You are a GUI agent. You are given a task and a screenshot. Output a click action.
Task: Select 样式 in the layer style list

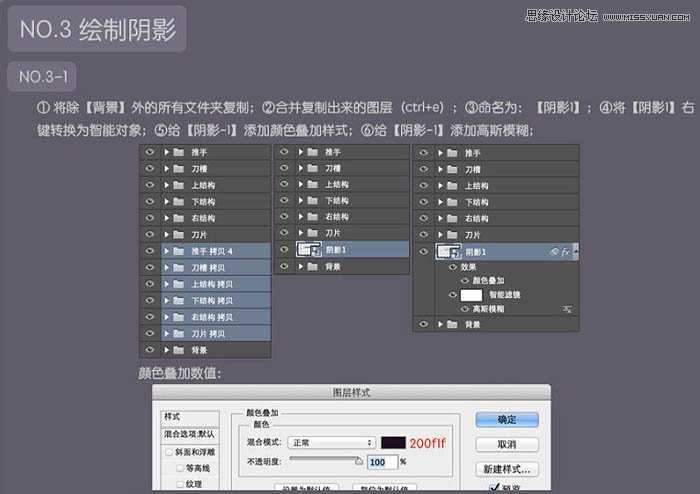190,417
